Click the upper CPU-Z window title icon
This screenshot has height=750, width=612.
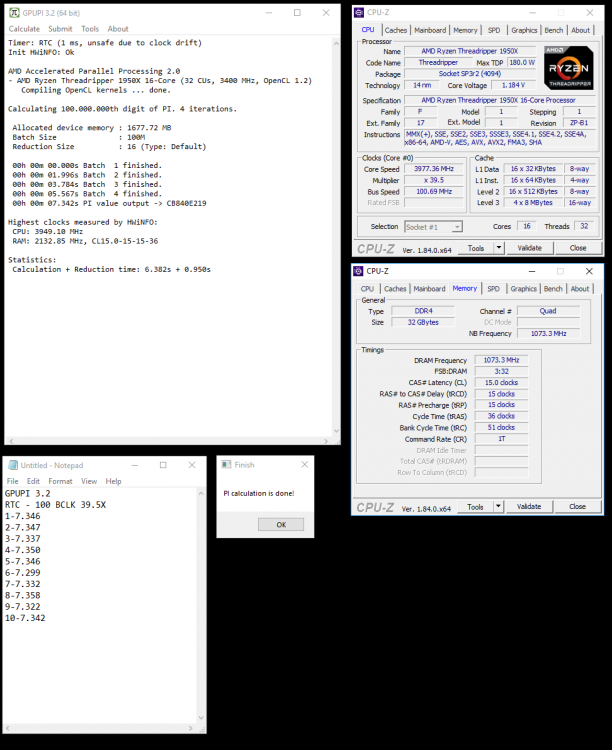359,12
